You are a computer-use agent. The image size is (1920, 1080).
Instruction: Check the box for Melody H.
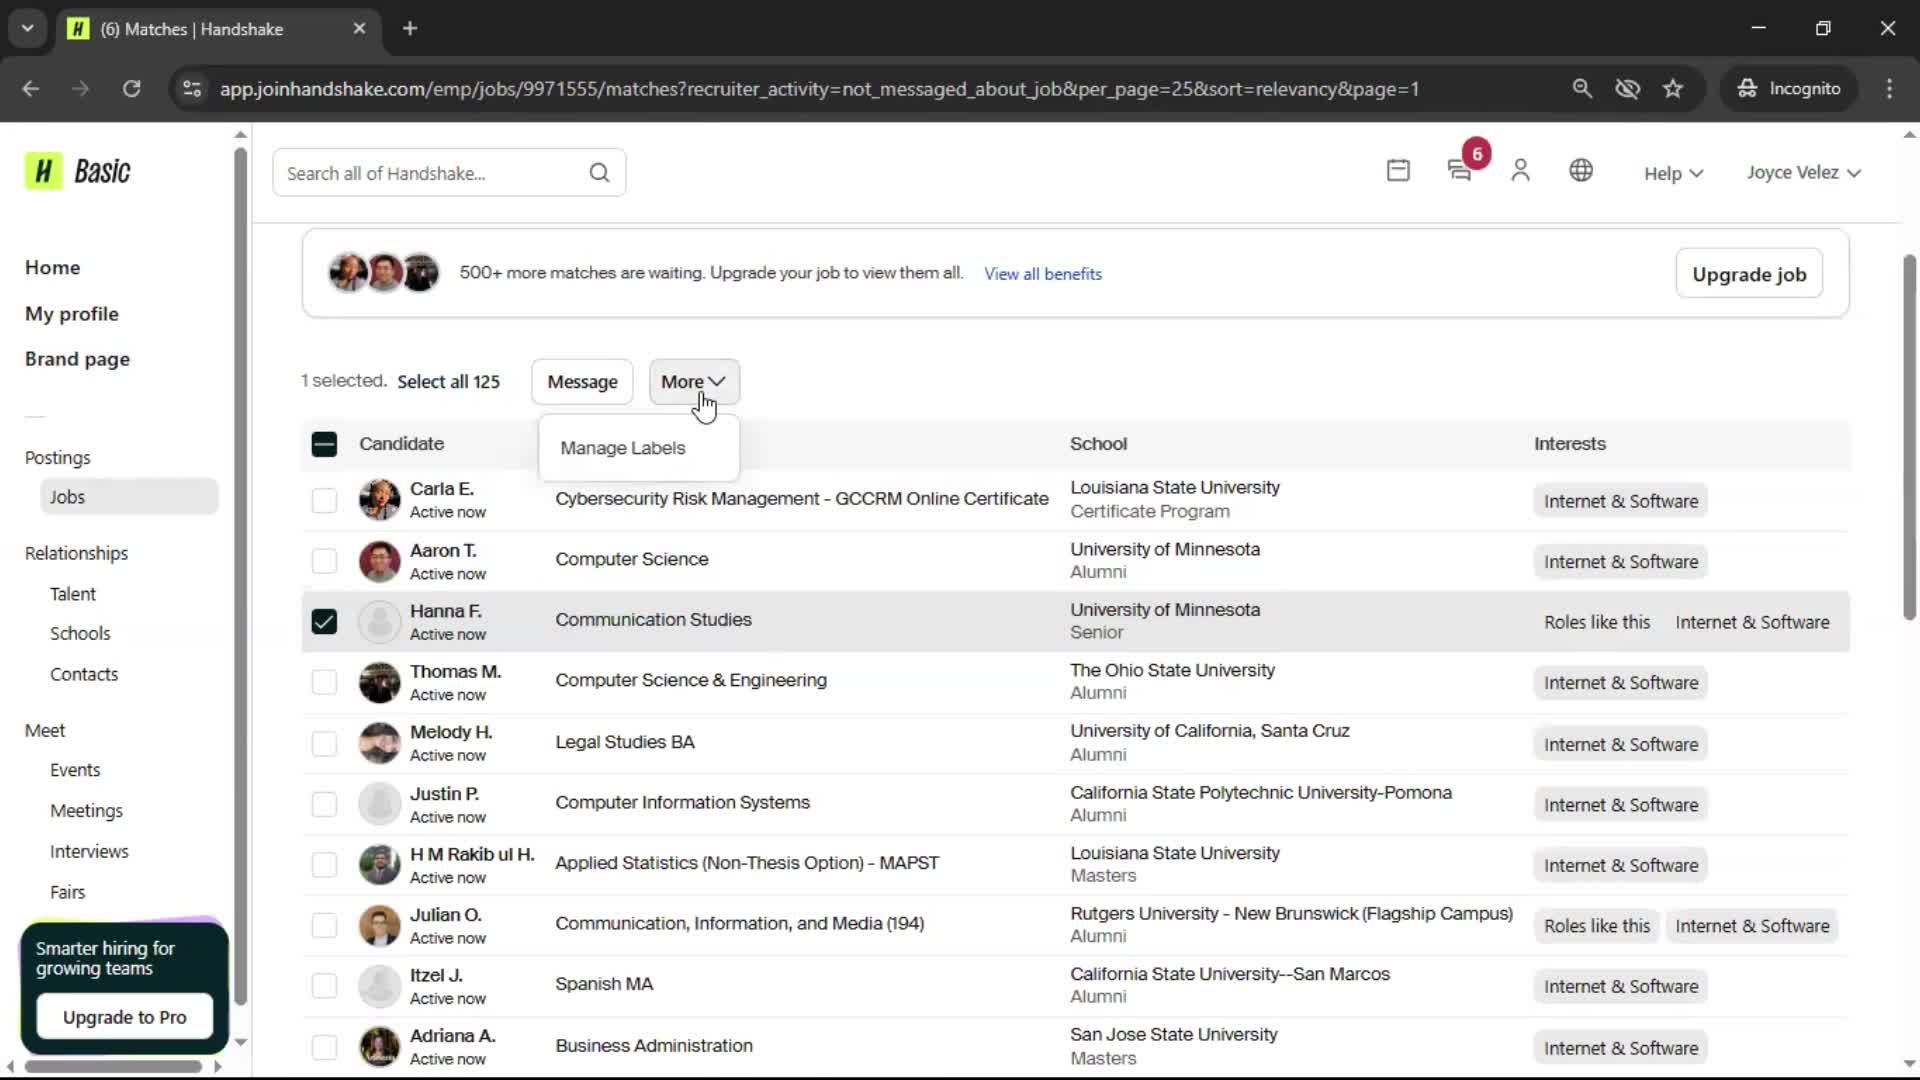coord(324,744)
